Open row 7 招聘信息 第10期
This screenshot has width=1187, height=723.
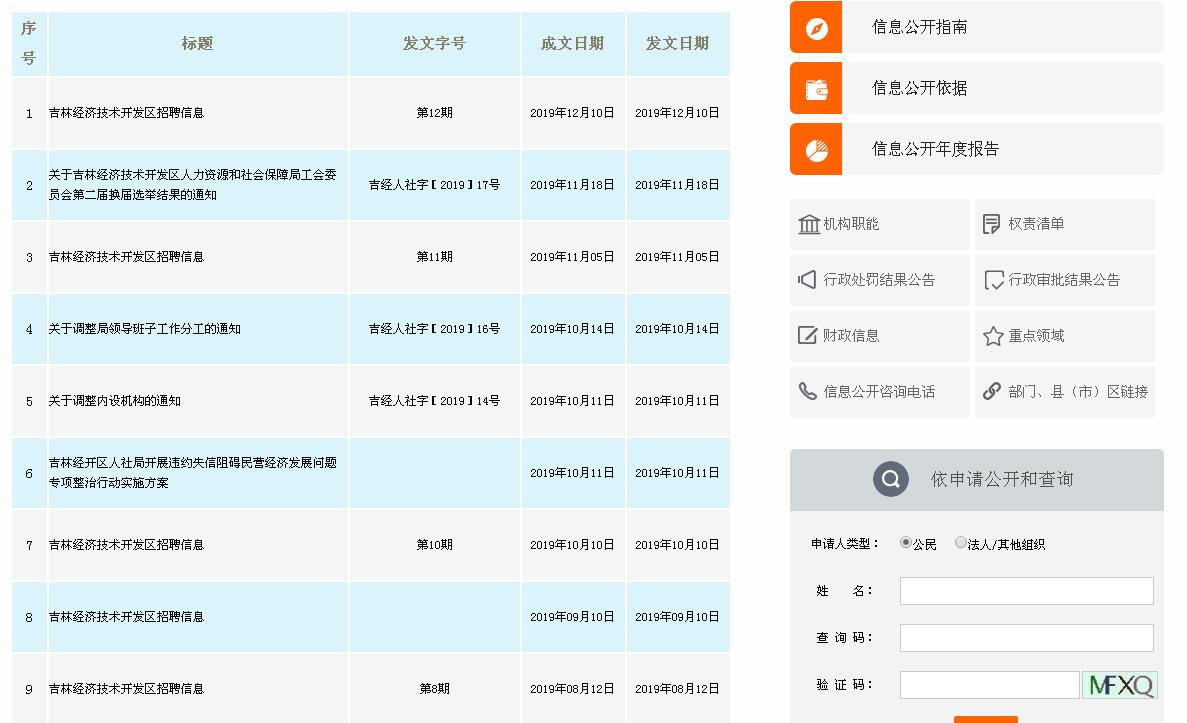pos(126,544)
